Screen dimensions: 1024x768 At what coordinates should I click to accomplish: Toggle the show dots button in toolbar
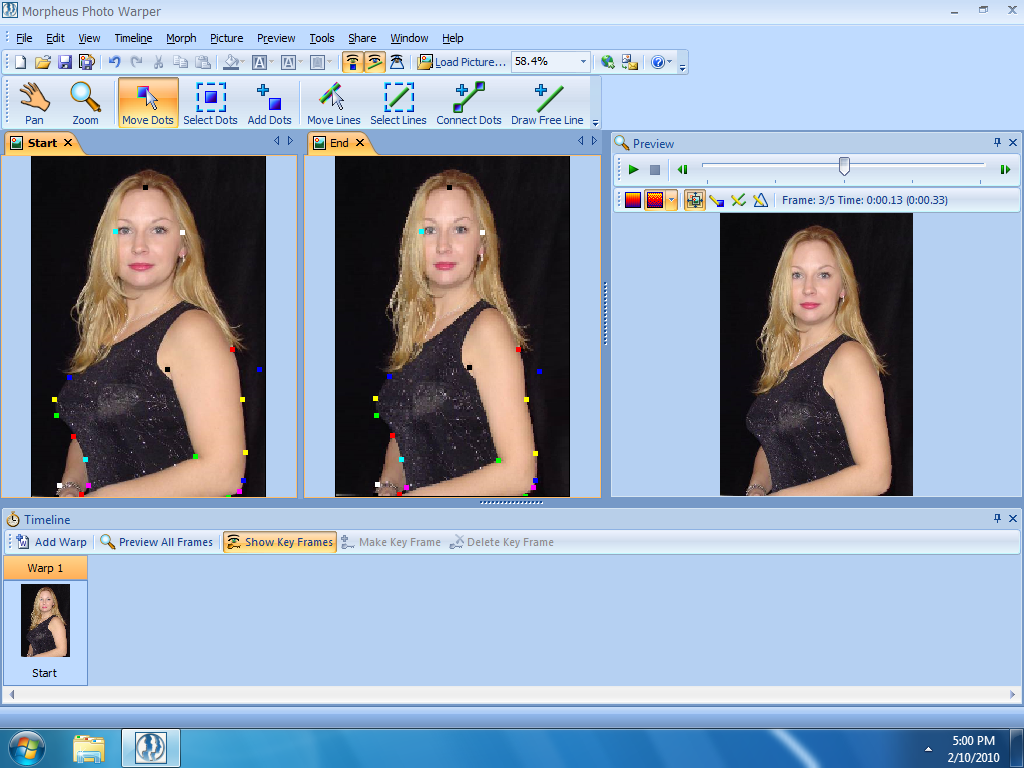(352, 62)
